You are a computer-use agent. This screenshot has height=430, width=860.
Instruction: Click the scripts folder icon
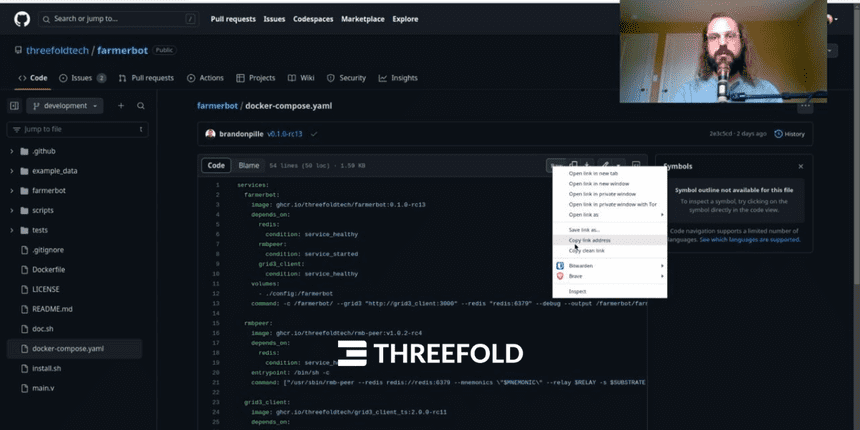pos(24,211)
